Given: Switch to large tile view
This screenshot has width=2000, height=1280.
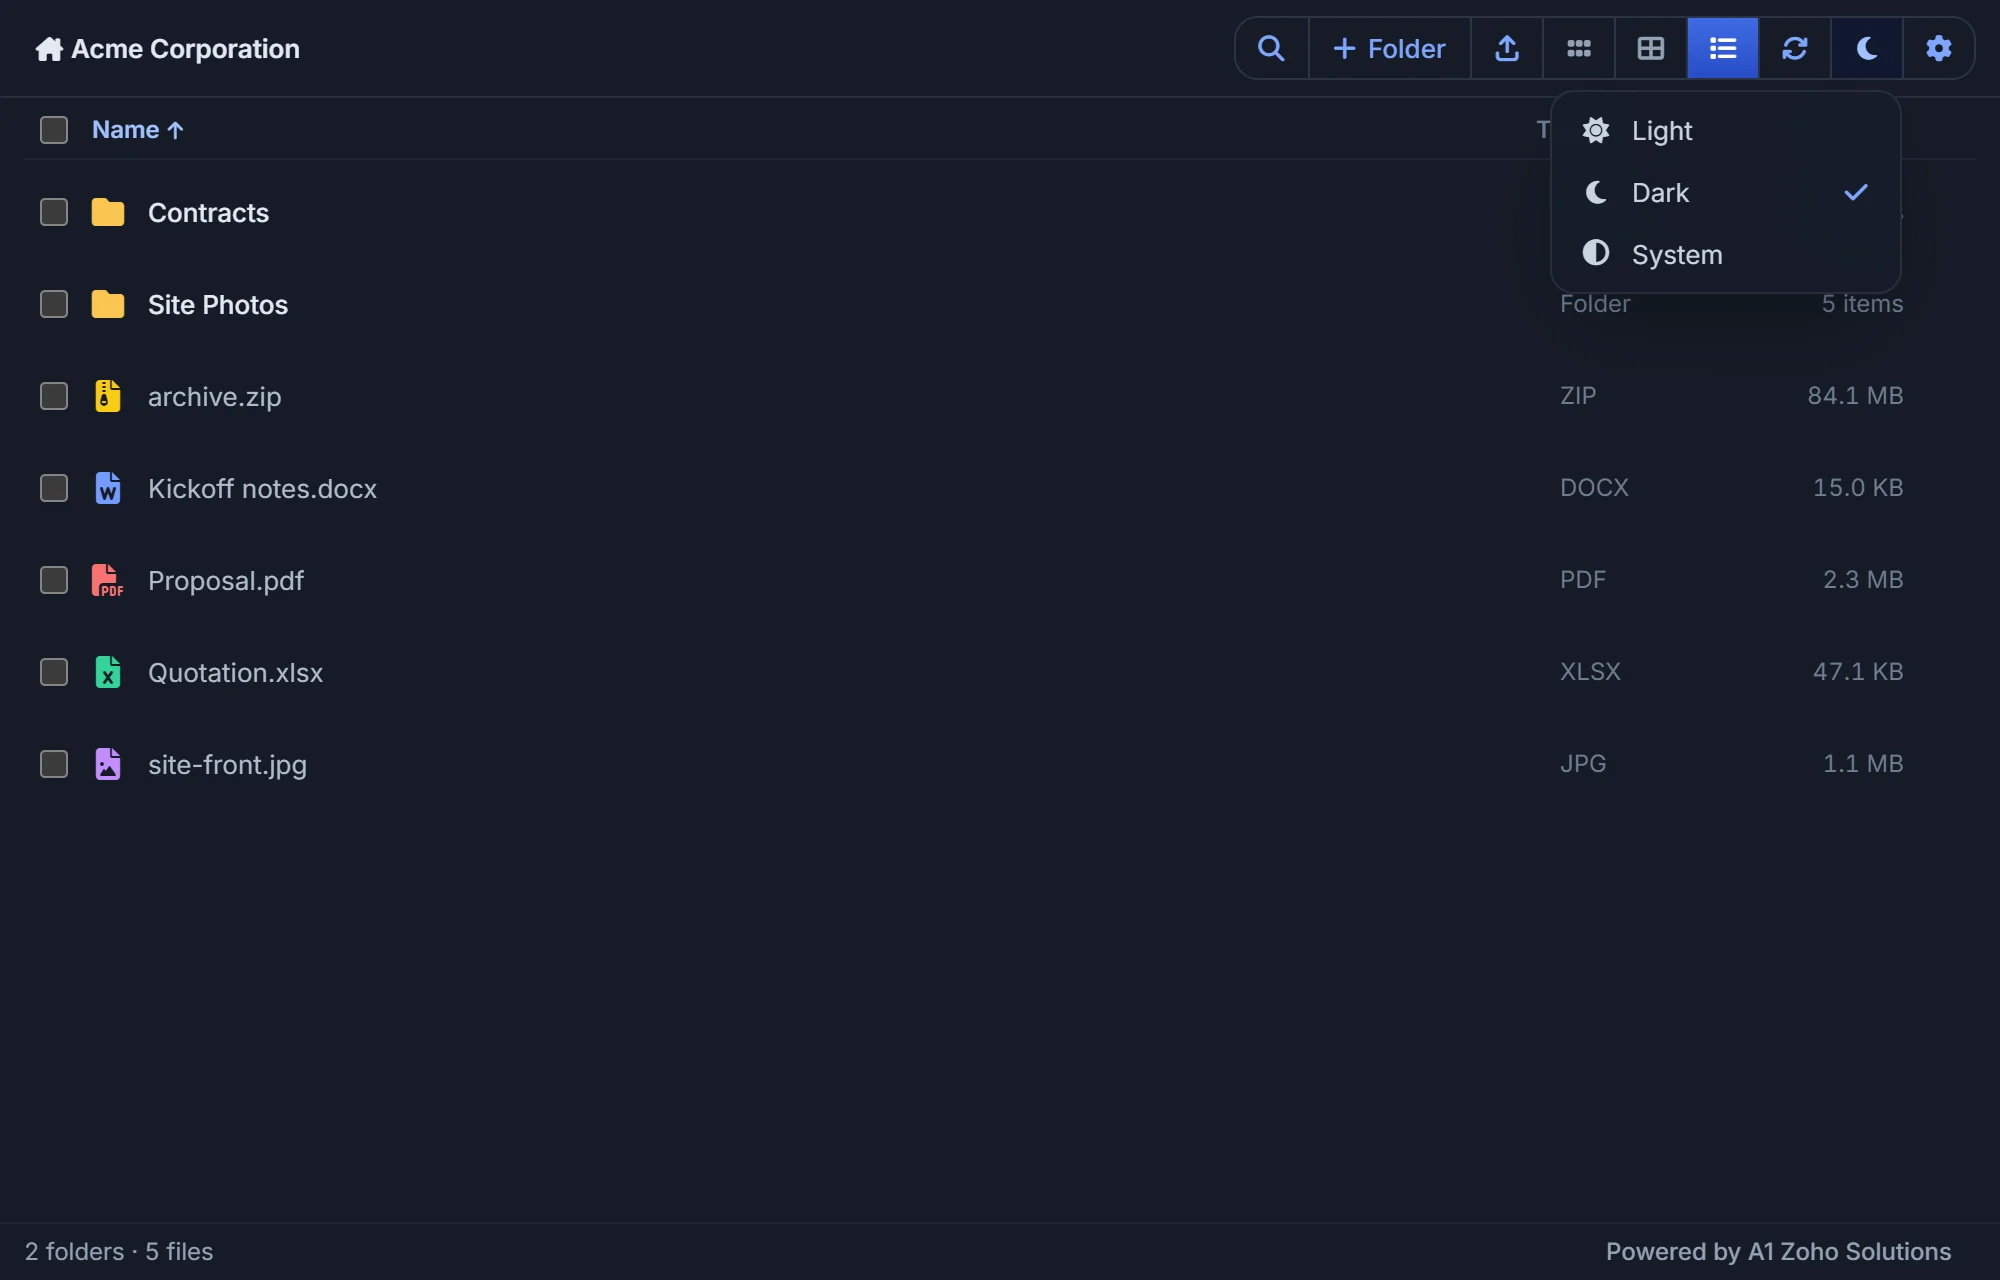Looking at the screenshot, I should click(x=1651, y=48).
